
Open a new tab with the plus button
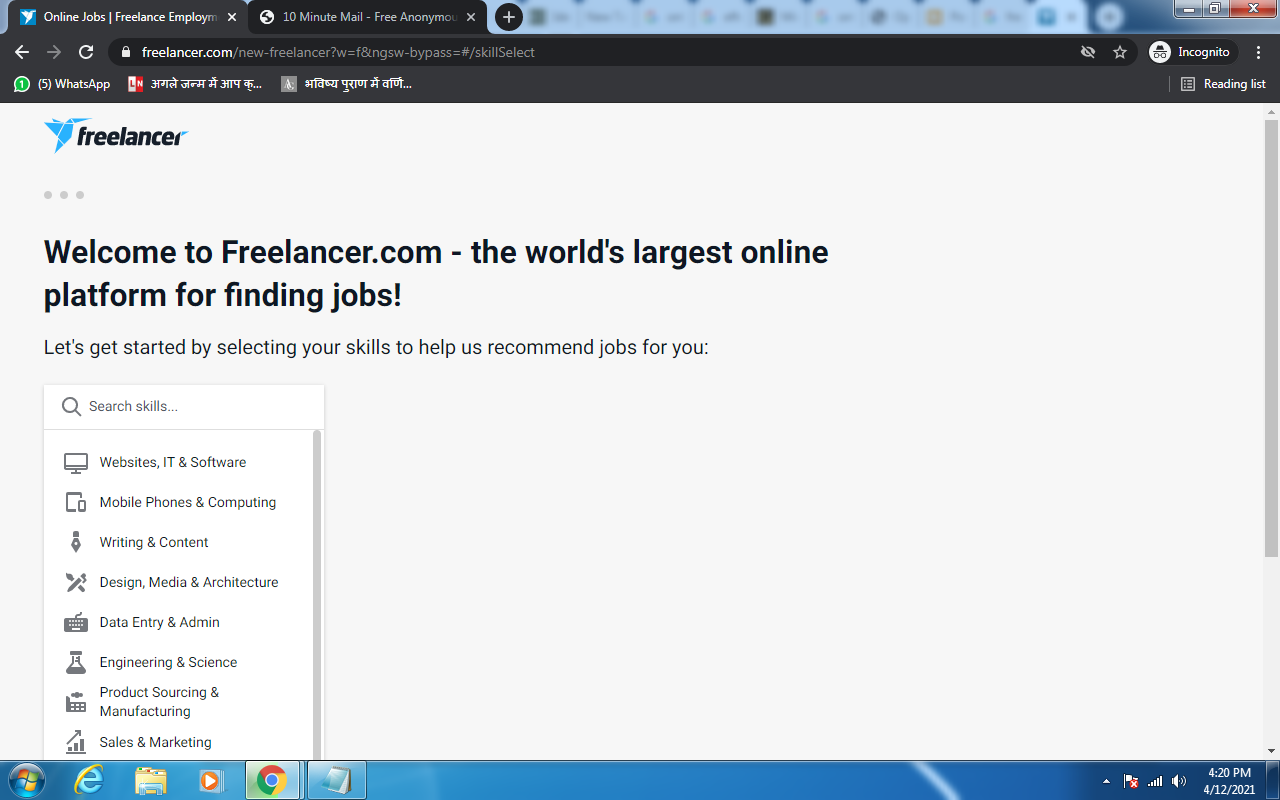509,17
